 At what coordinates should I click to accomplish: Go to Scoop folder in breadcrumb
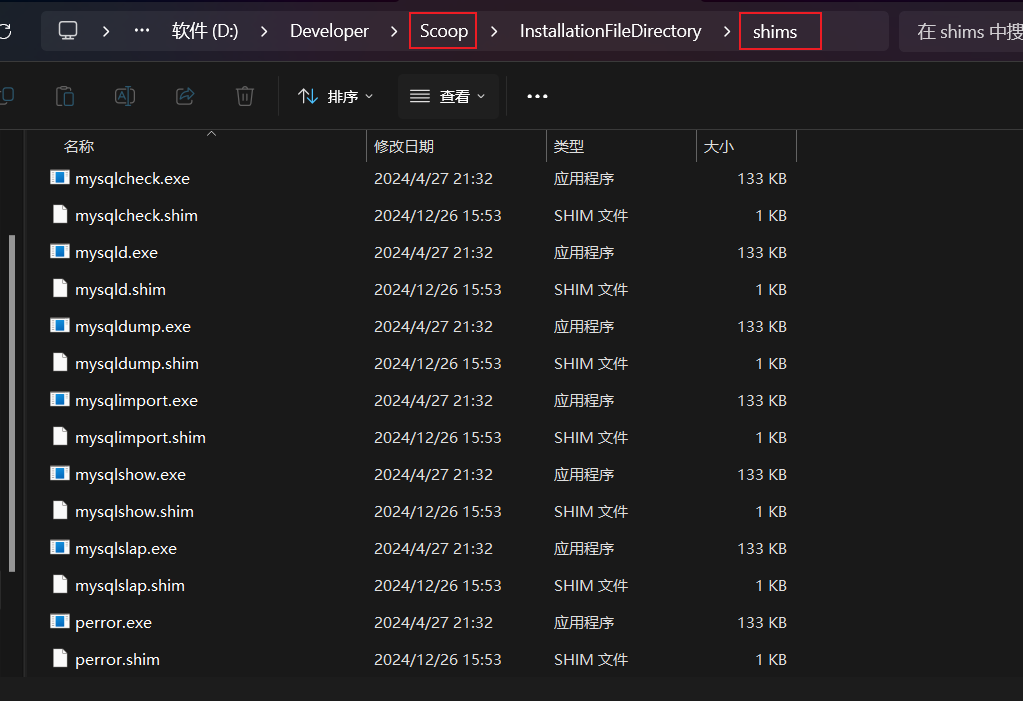click(x=444, y=31)
